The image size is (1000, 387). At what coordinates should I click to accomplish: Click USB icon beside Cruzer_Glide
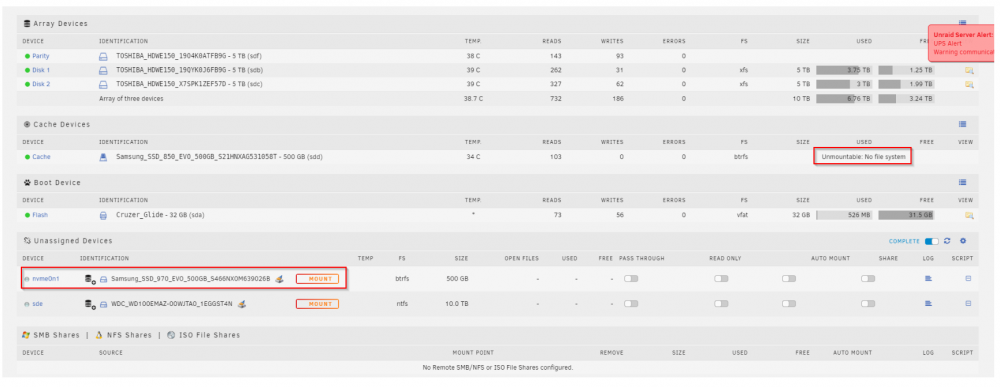[103, 215]
